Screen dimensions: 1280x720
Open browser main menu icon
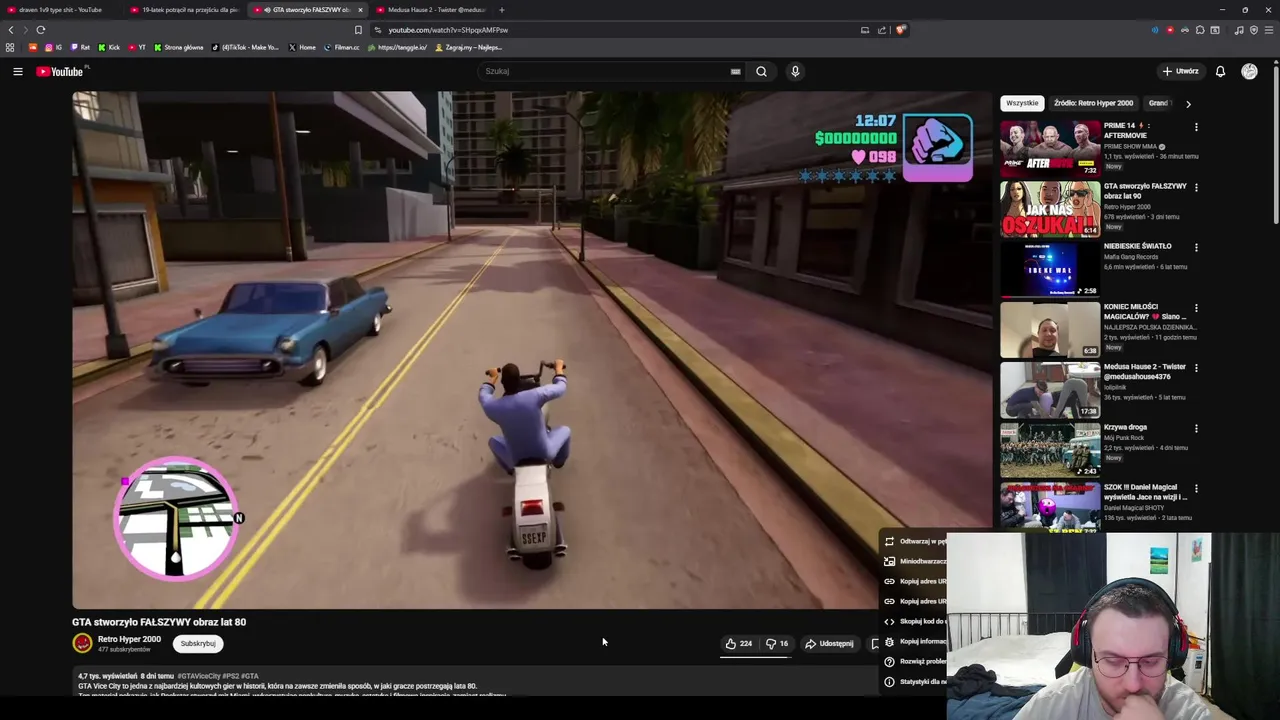1269,30
